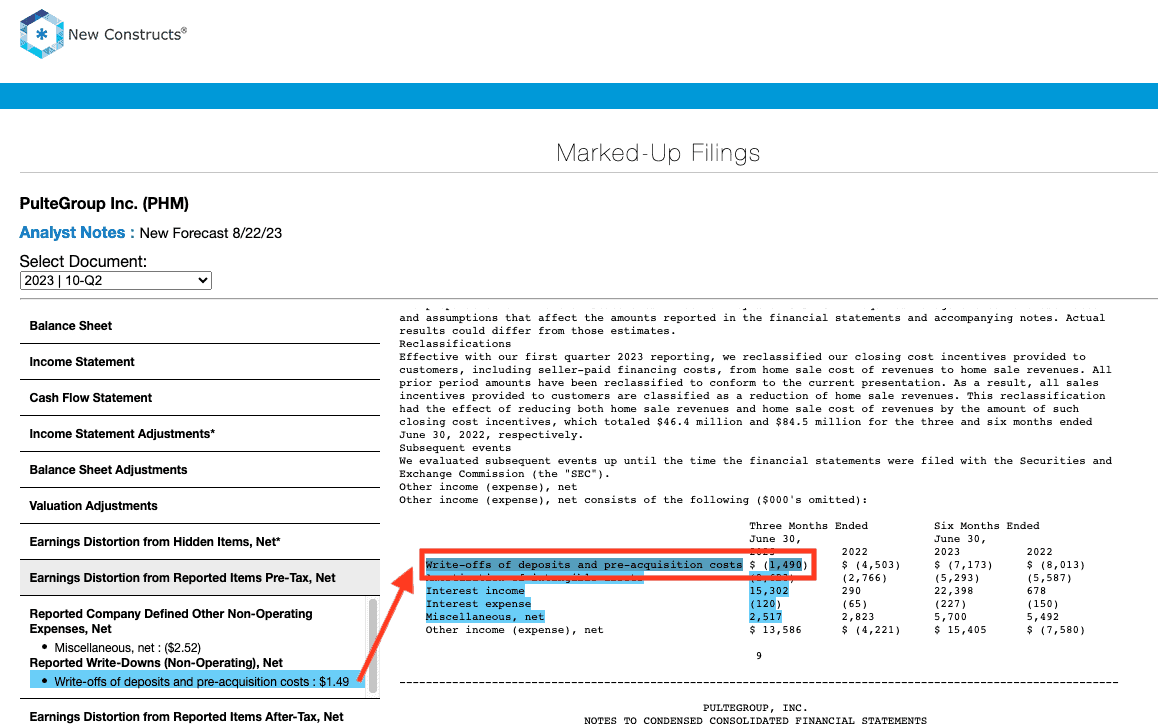Click the 'Three Months Ended' column header
1158x724 pixels.
(809, 526)
